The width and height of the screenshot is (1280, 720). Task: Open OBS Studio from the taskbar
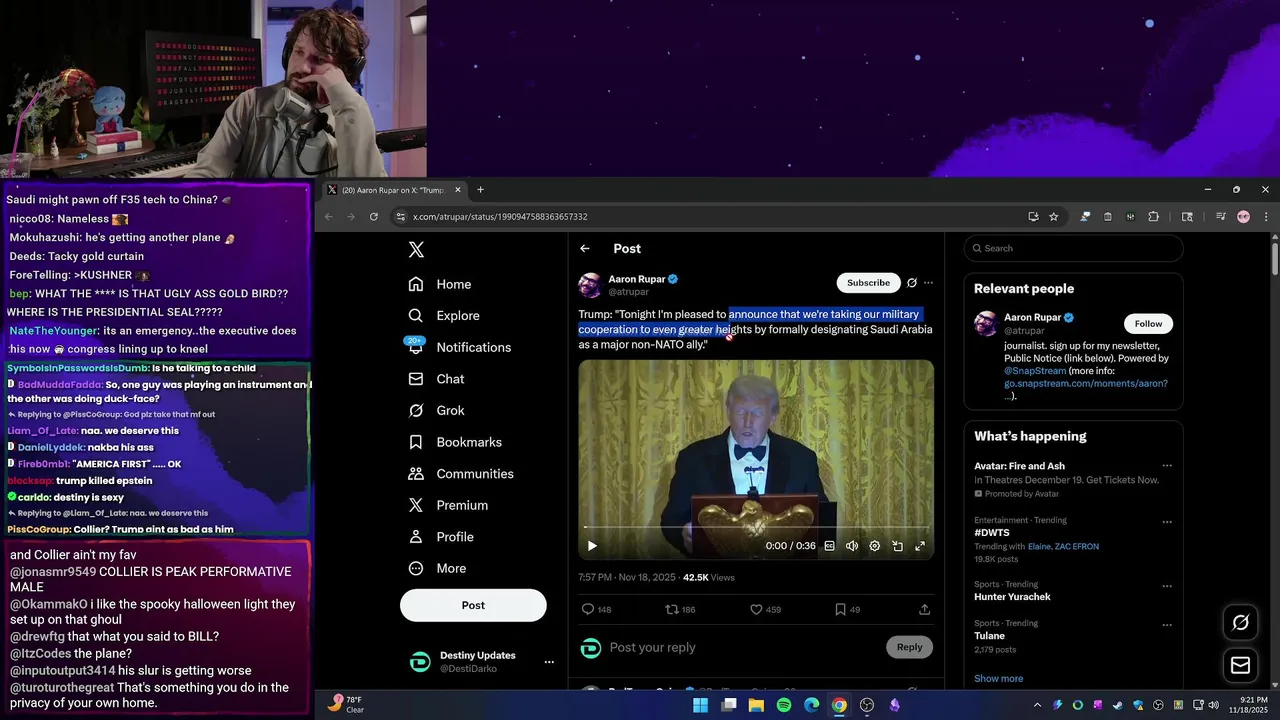tap(867, 705)
